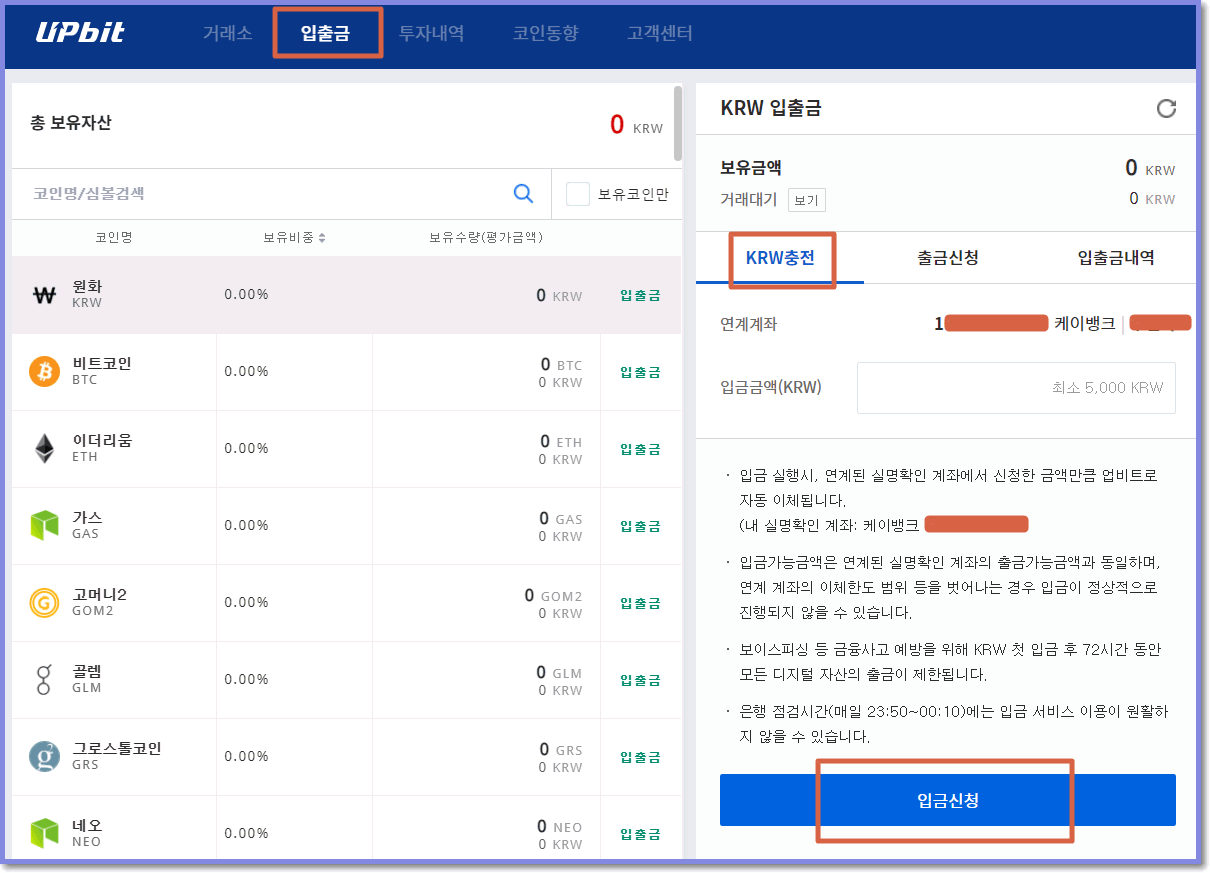Click the 네오 coin icon
This screenshot has width=1210, height=873.
44,833
